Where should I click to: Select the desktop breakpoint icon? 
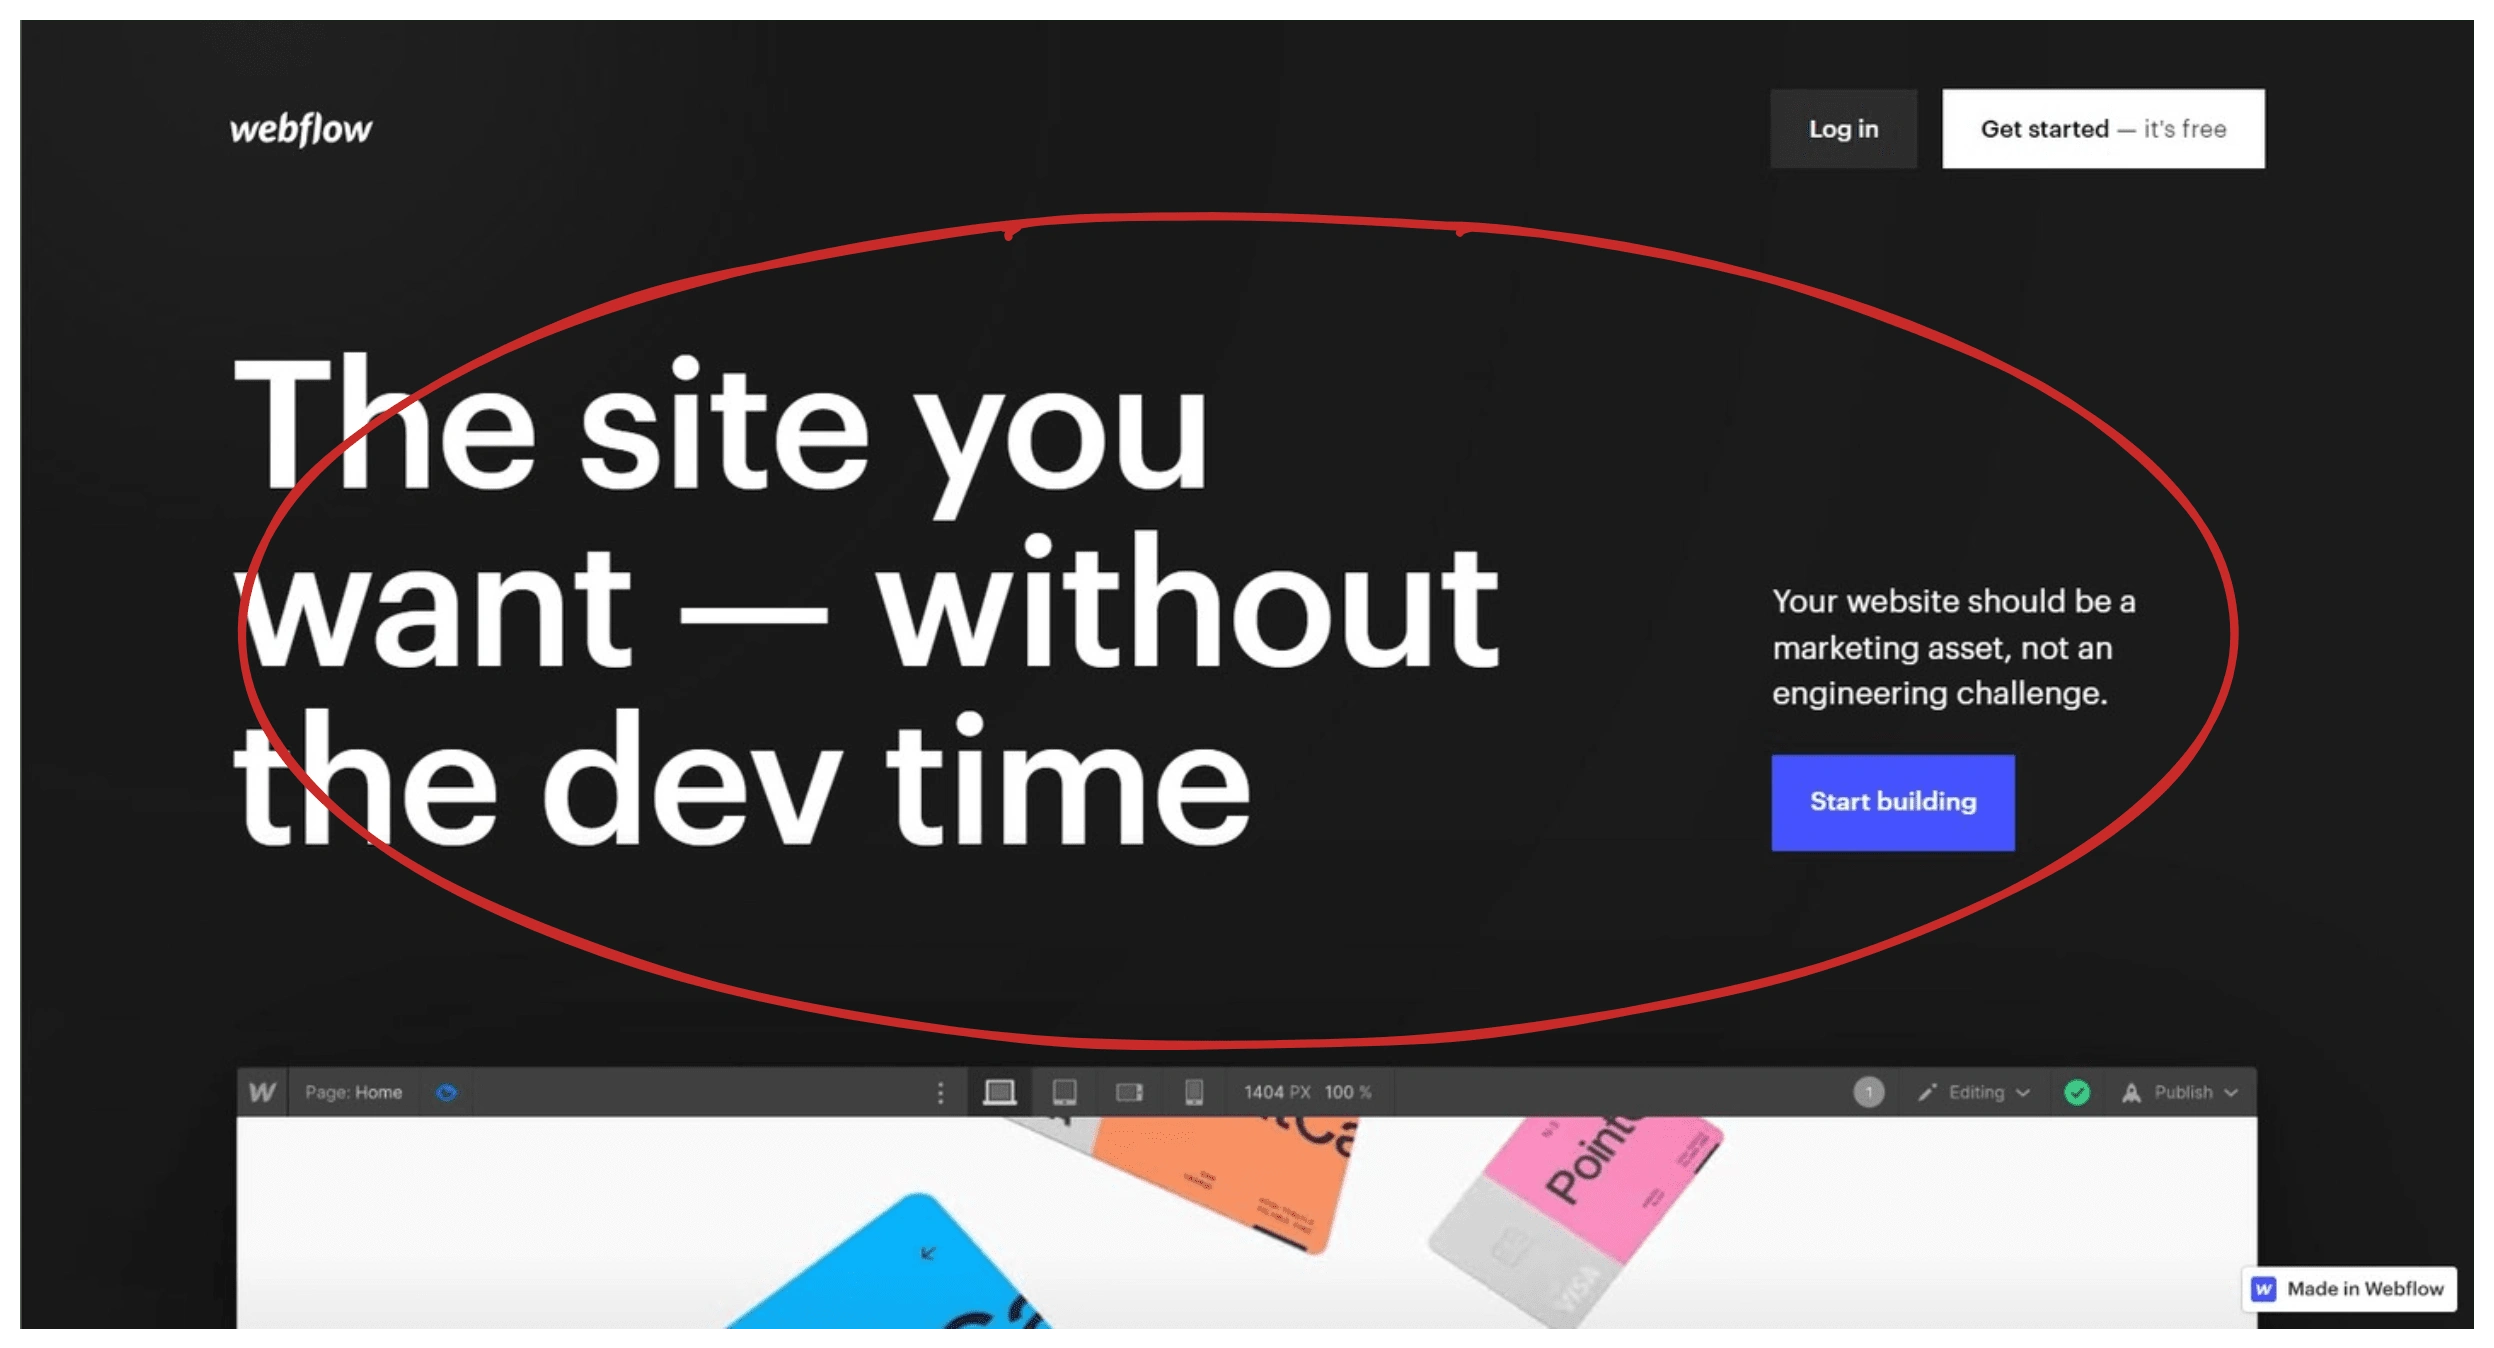pyautogui.click(x=999, y=1092)
